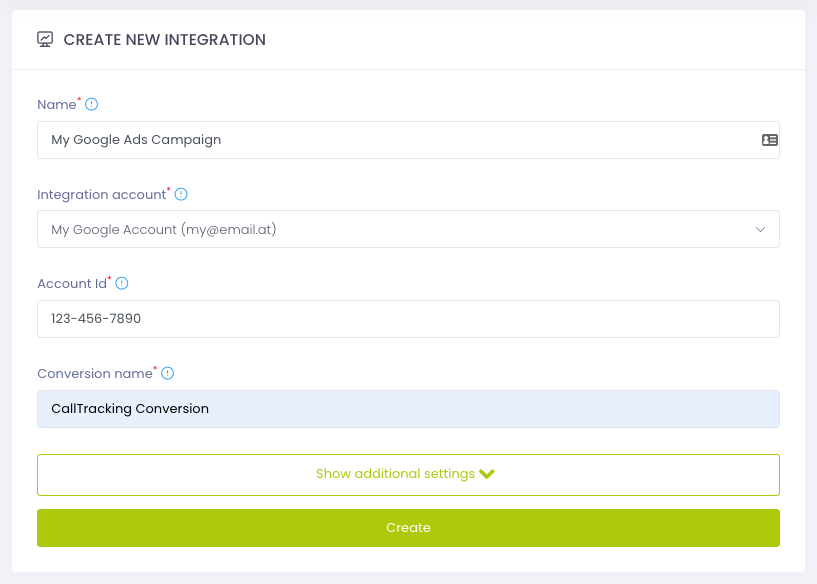Click the green chevron after Show additional settings
Image resolution: width=817 pixels, height=584 pixels.
click(487, 474)
